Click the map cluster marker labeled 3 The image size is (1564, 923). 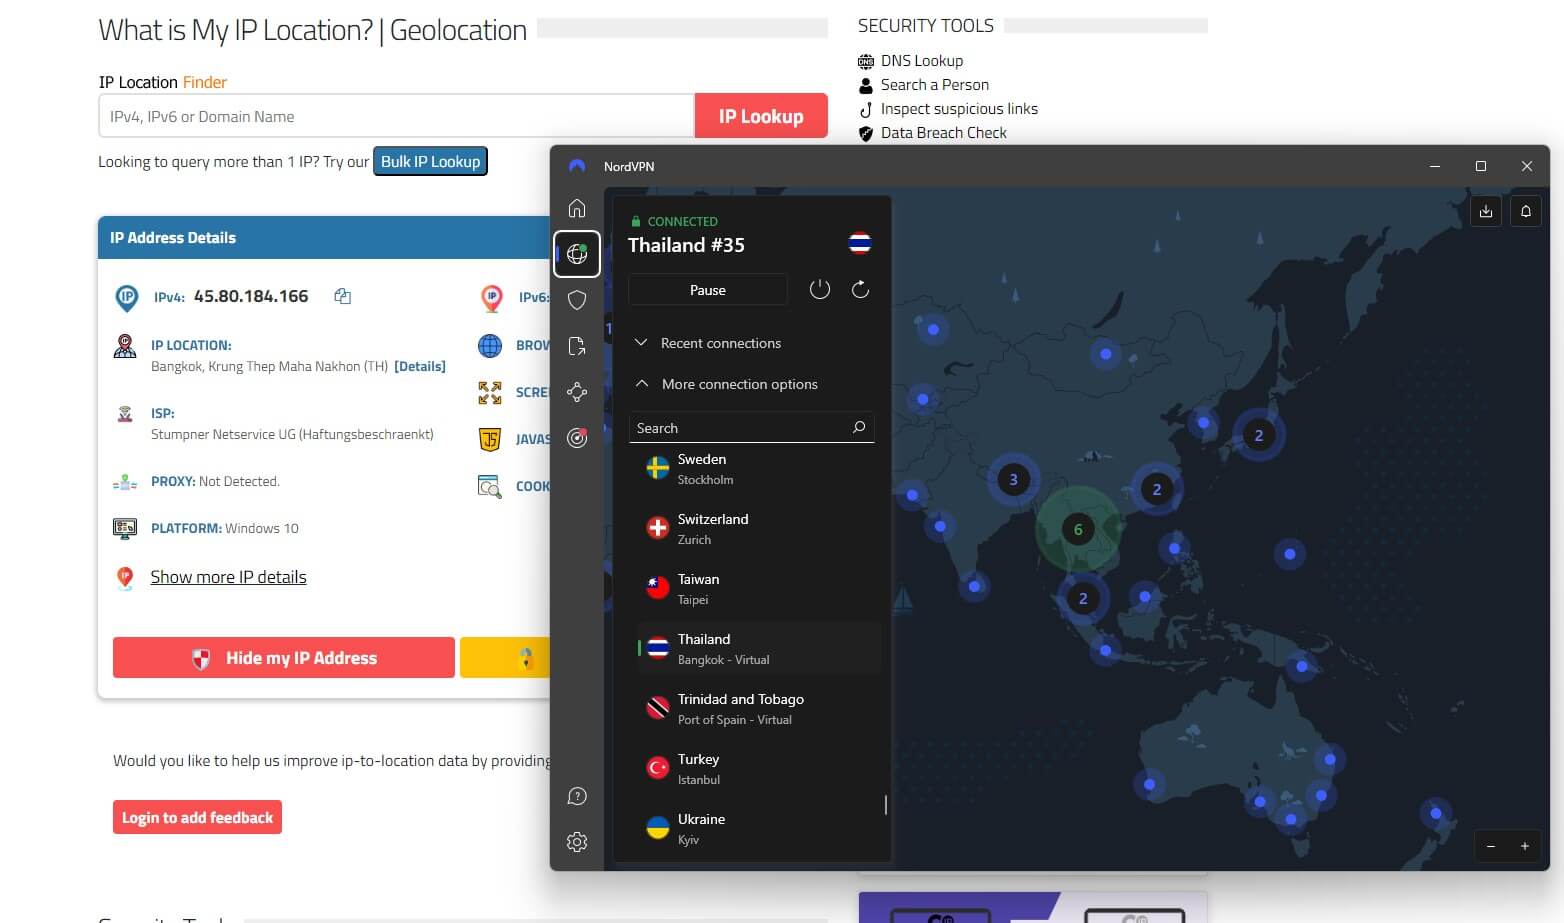tap(1013, 479)
